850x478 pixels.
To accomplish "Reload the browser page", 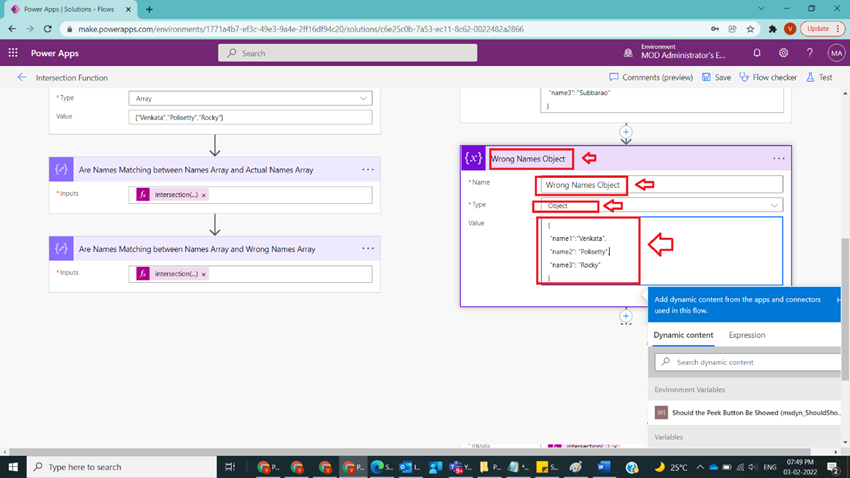I will tap(48, 29).
